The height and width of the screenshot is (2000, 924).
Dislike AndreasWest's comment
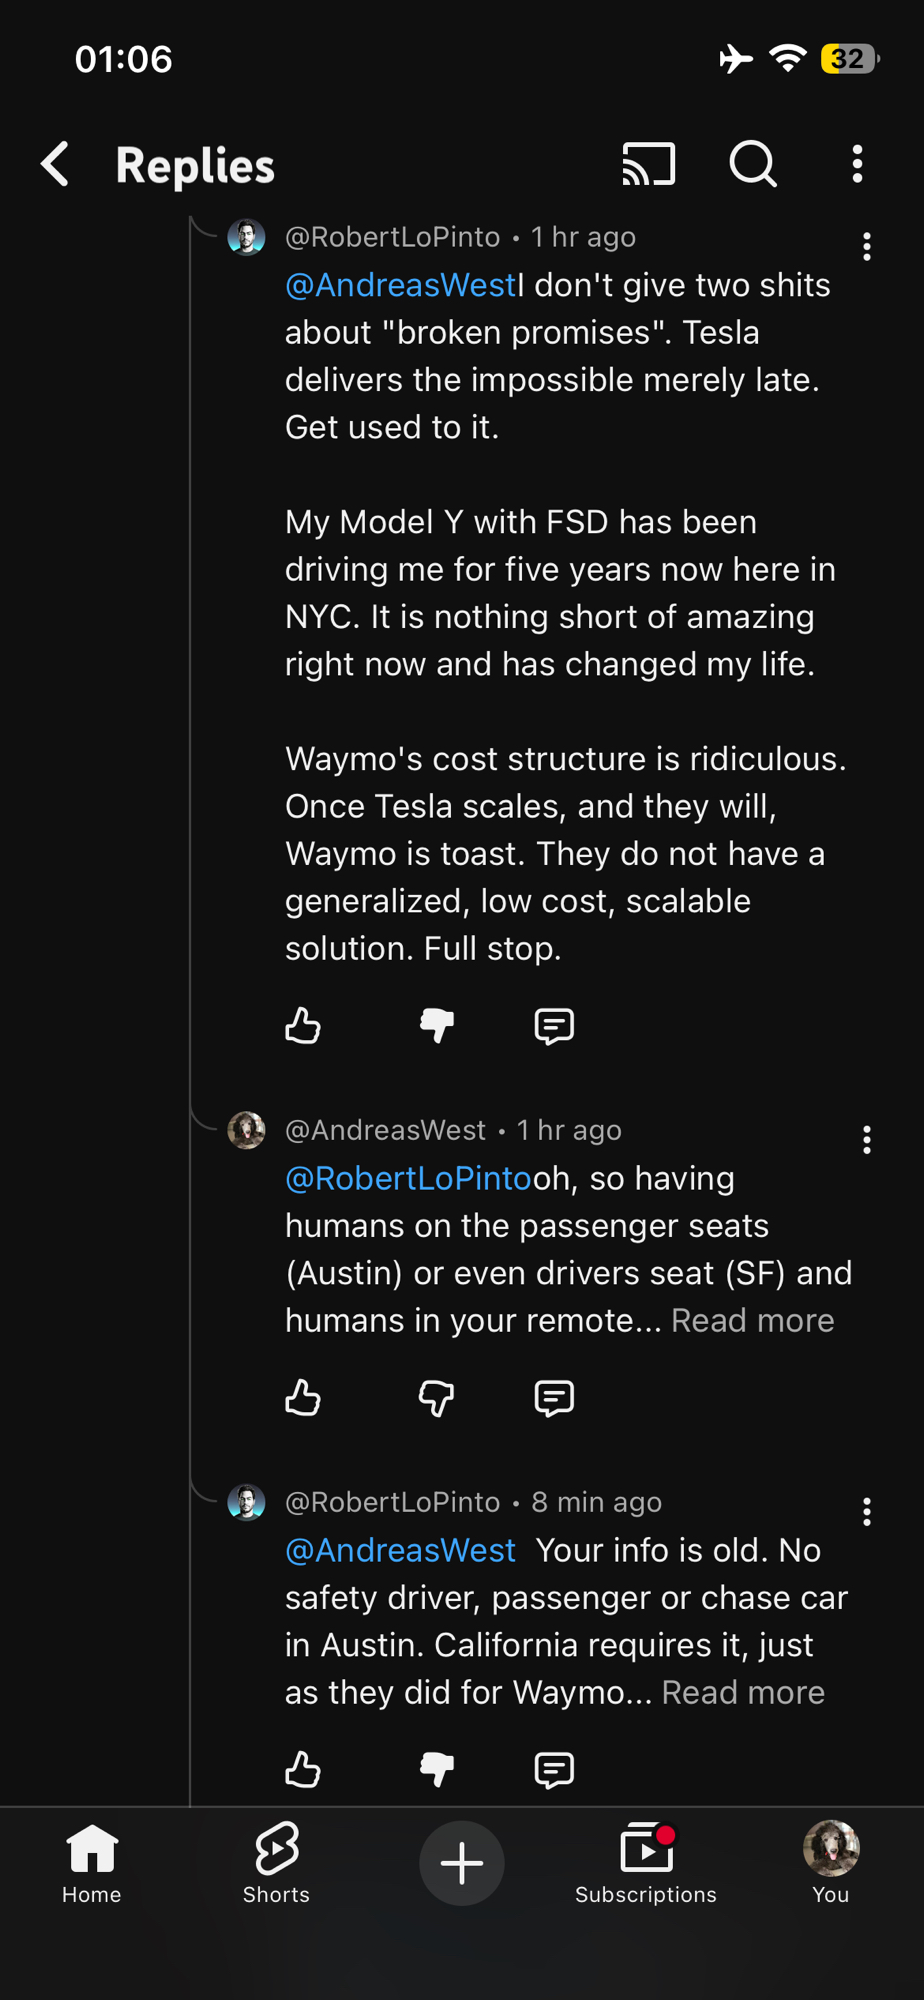coord(437,1398)
